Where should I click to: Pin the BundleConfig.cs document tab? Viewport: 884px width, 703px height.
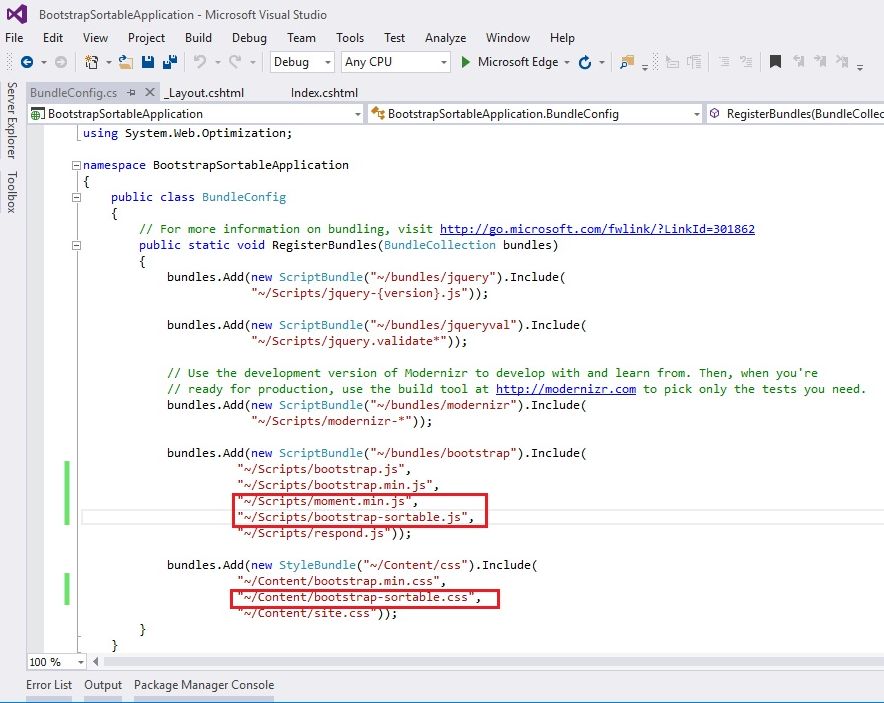click(130, 92)
